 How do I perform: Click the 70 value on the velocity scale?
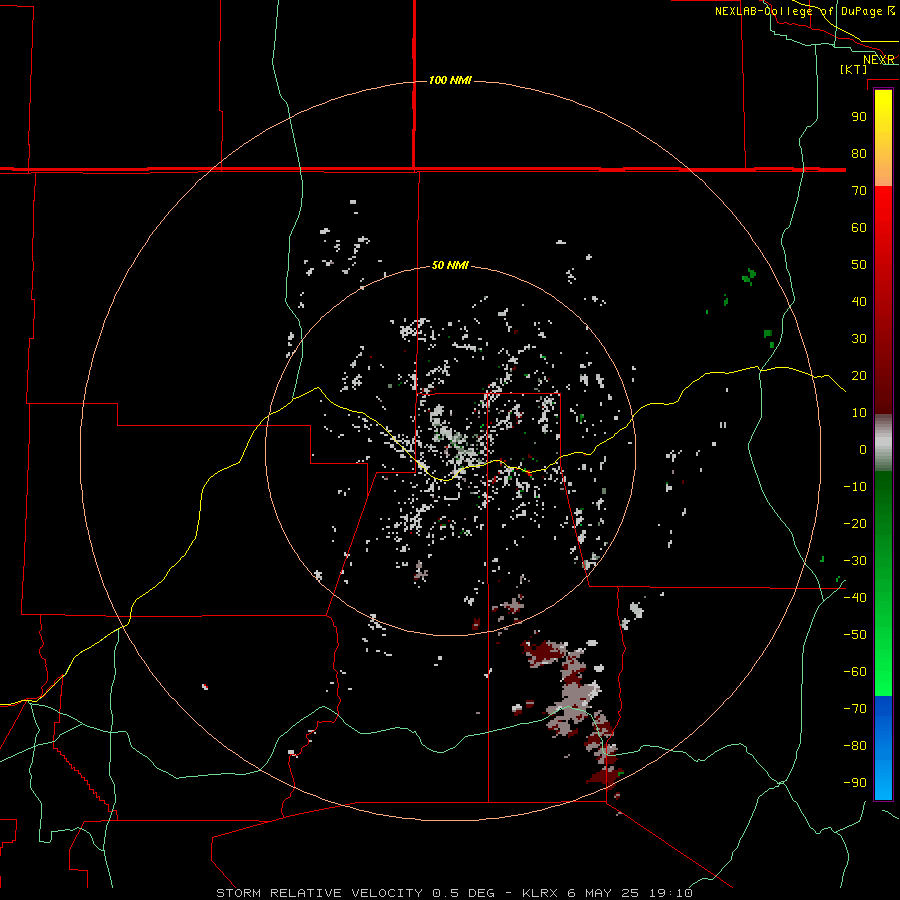pos(859,191)
